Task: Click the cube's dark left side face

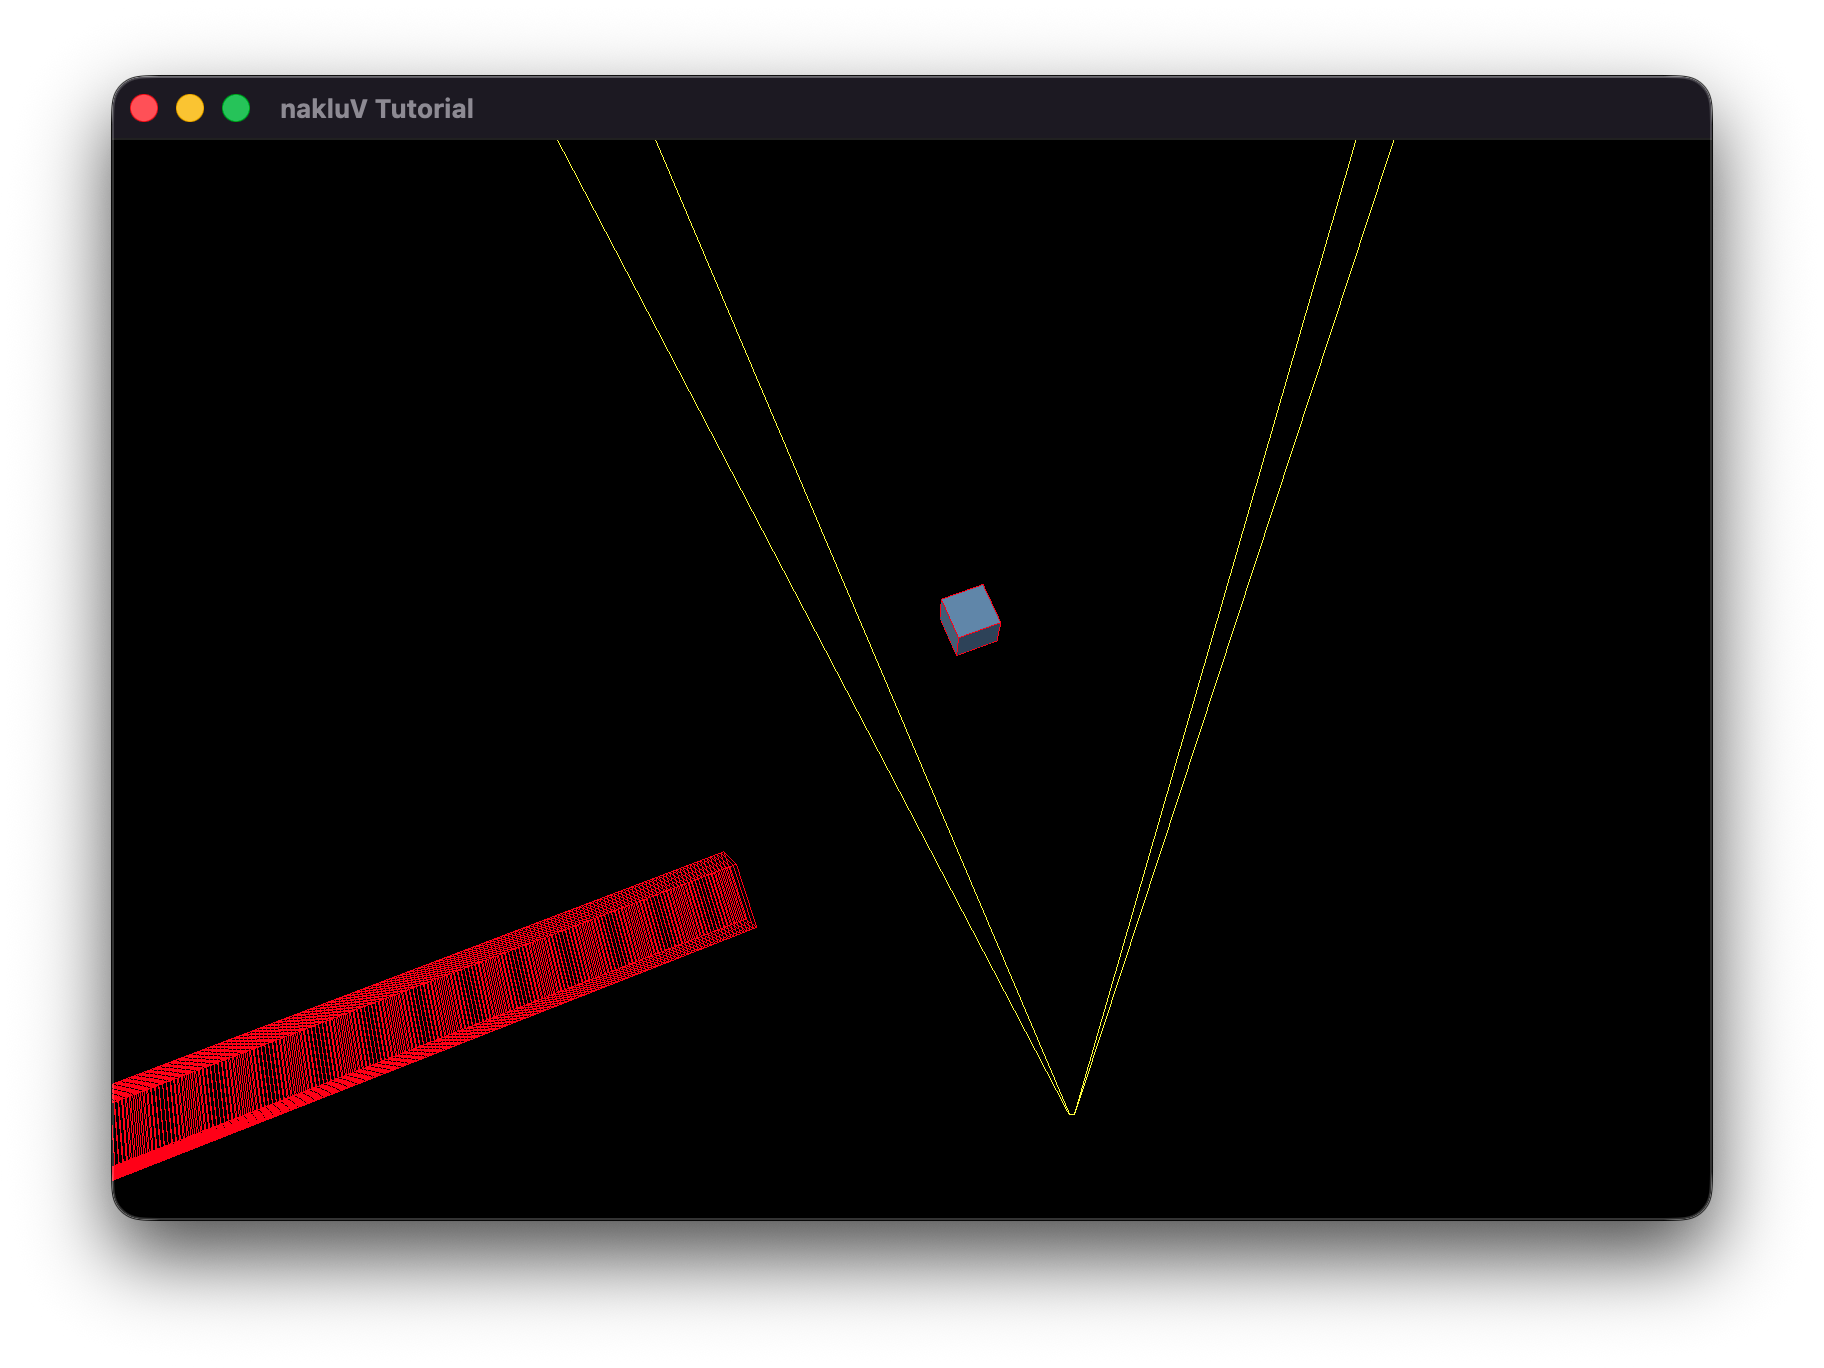Action: (x=949, y=630)
